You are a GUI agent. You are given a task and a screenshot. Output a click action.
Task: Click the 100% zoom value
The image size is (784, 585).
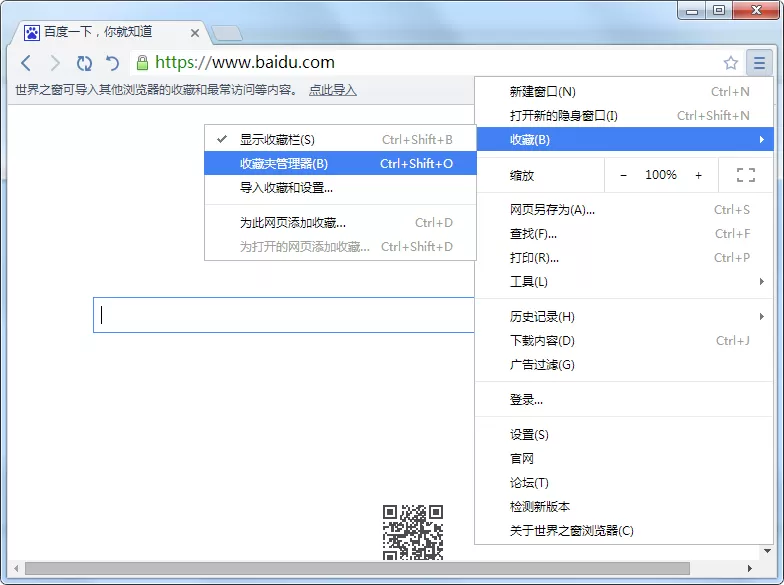point(660,174)
